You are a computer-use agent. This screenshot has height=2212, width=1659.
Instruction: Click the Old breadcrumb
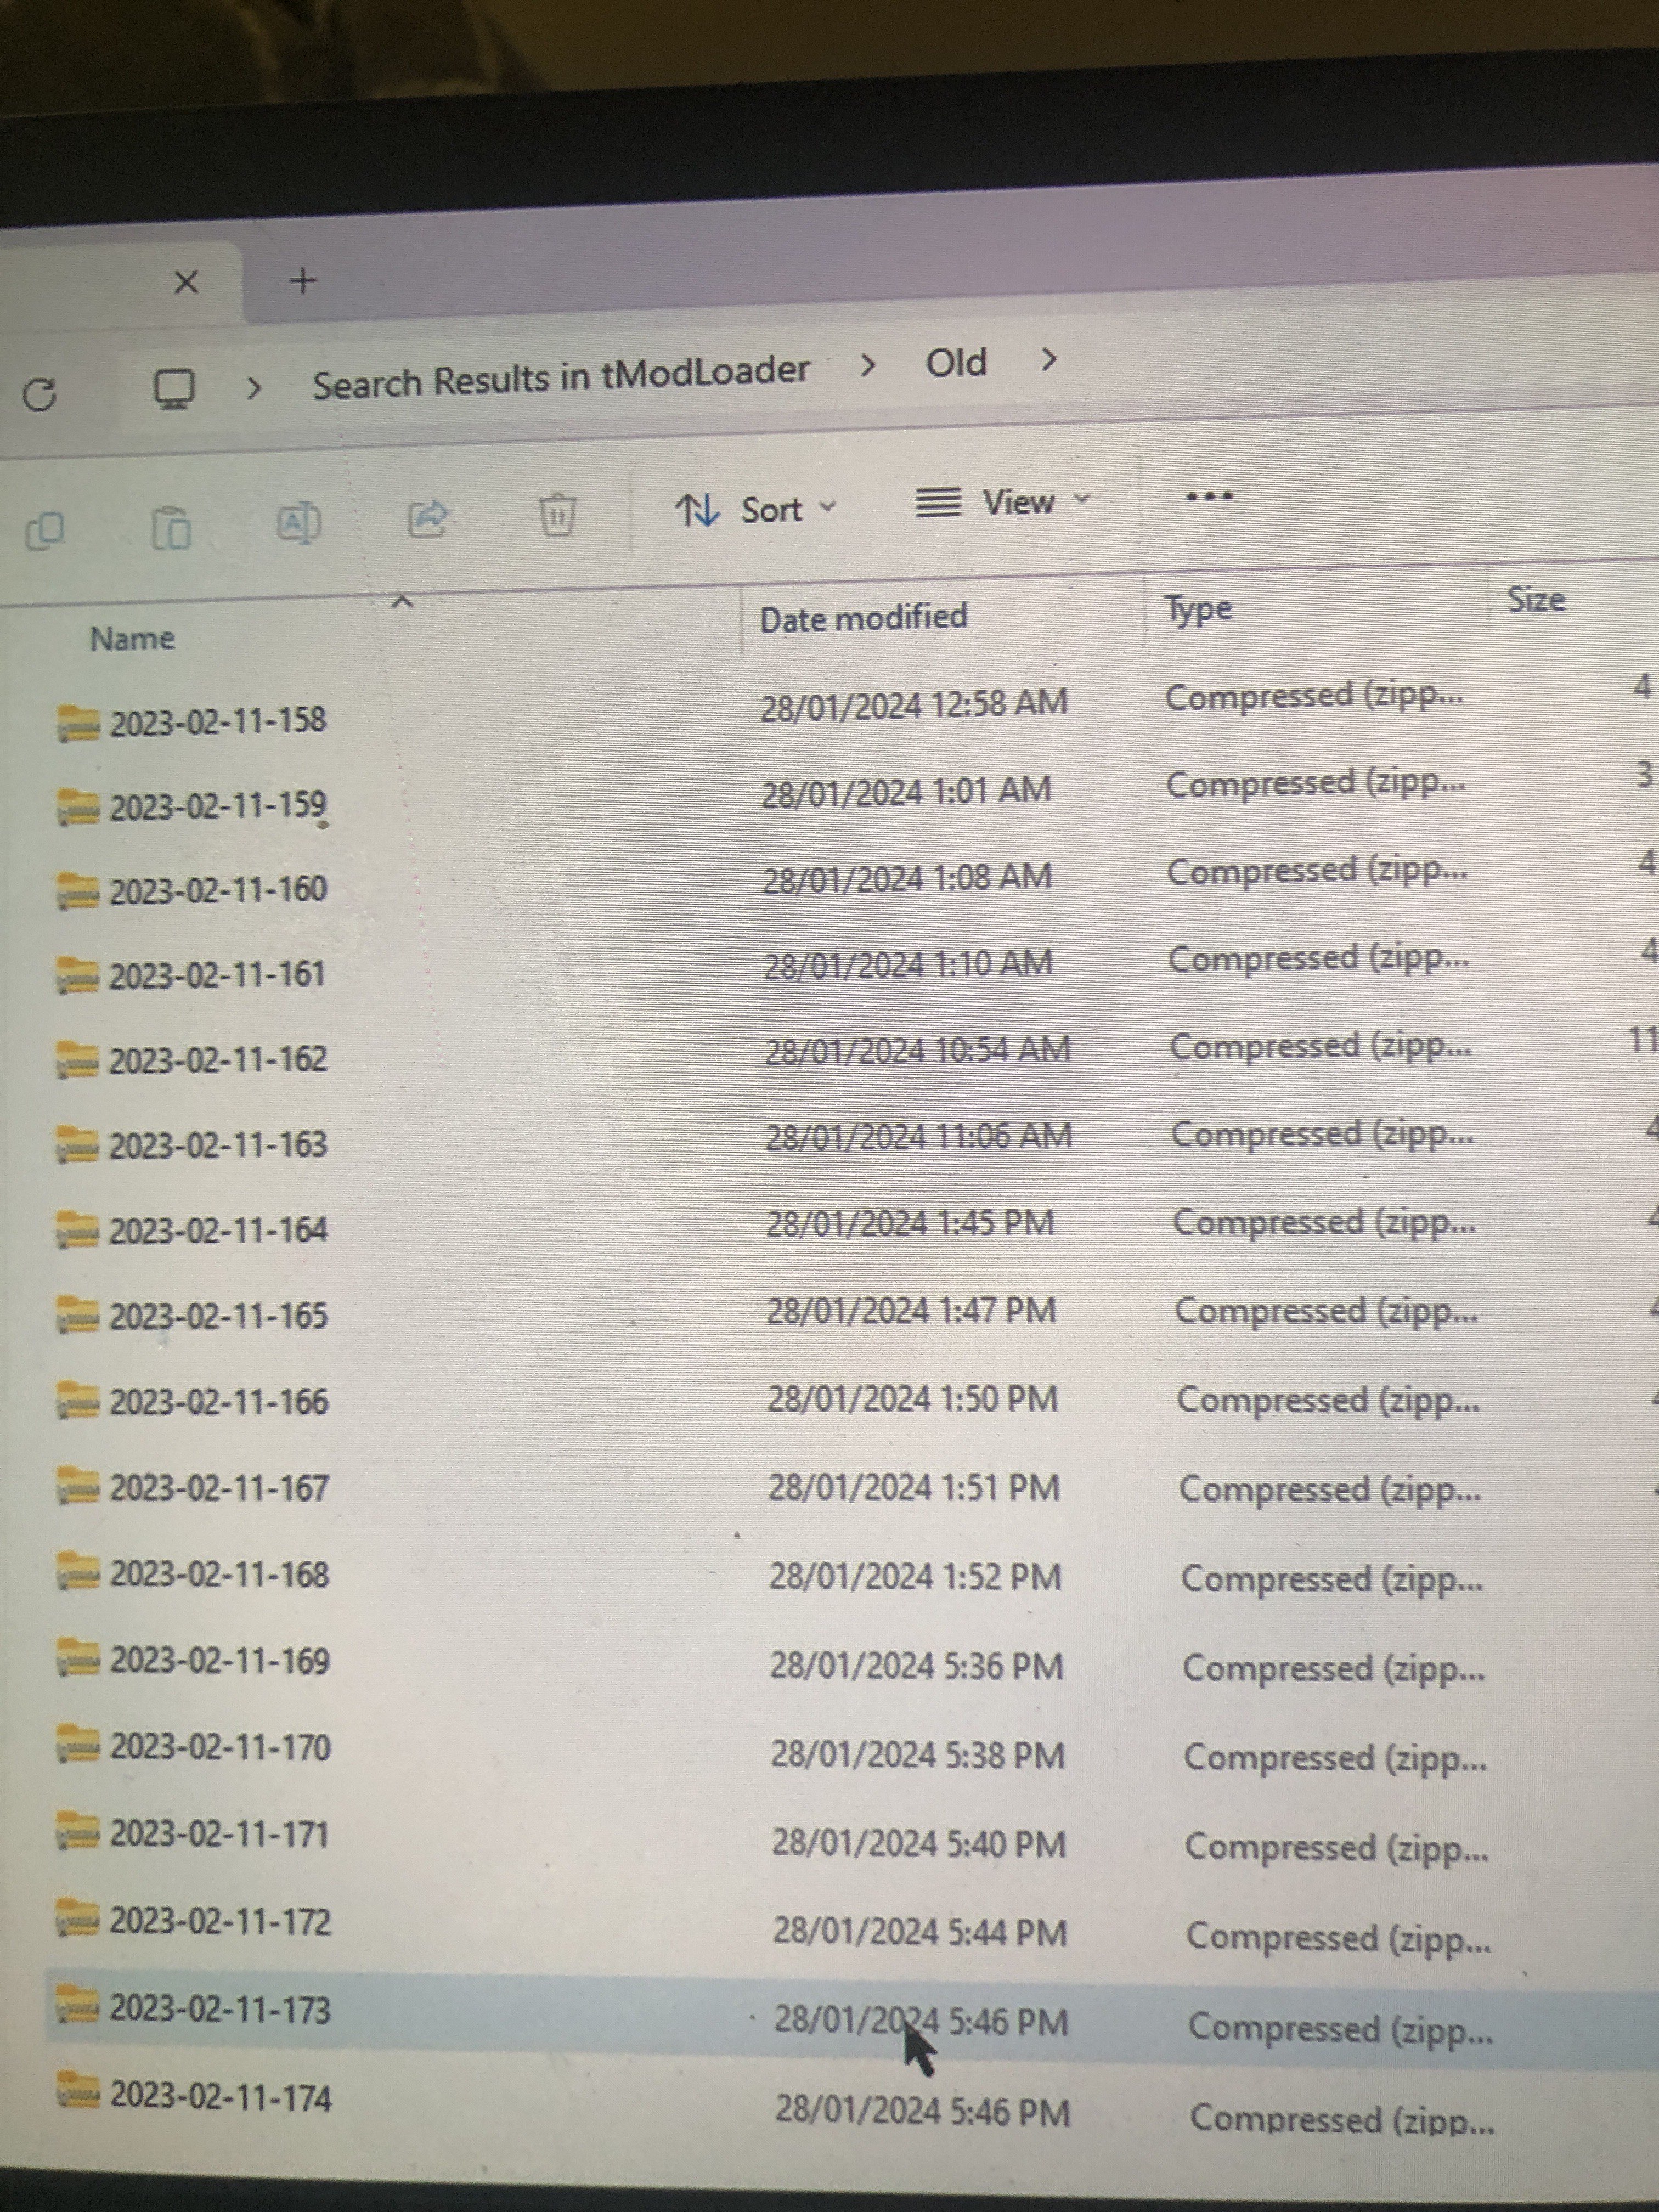point(956,362)
